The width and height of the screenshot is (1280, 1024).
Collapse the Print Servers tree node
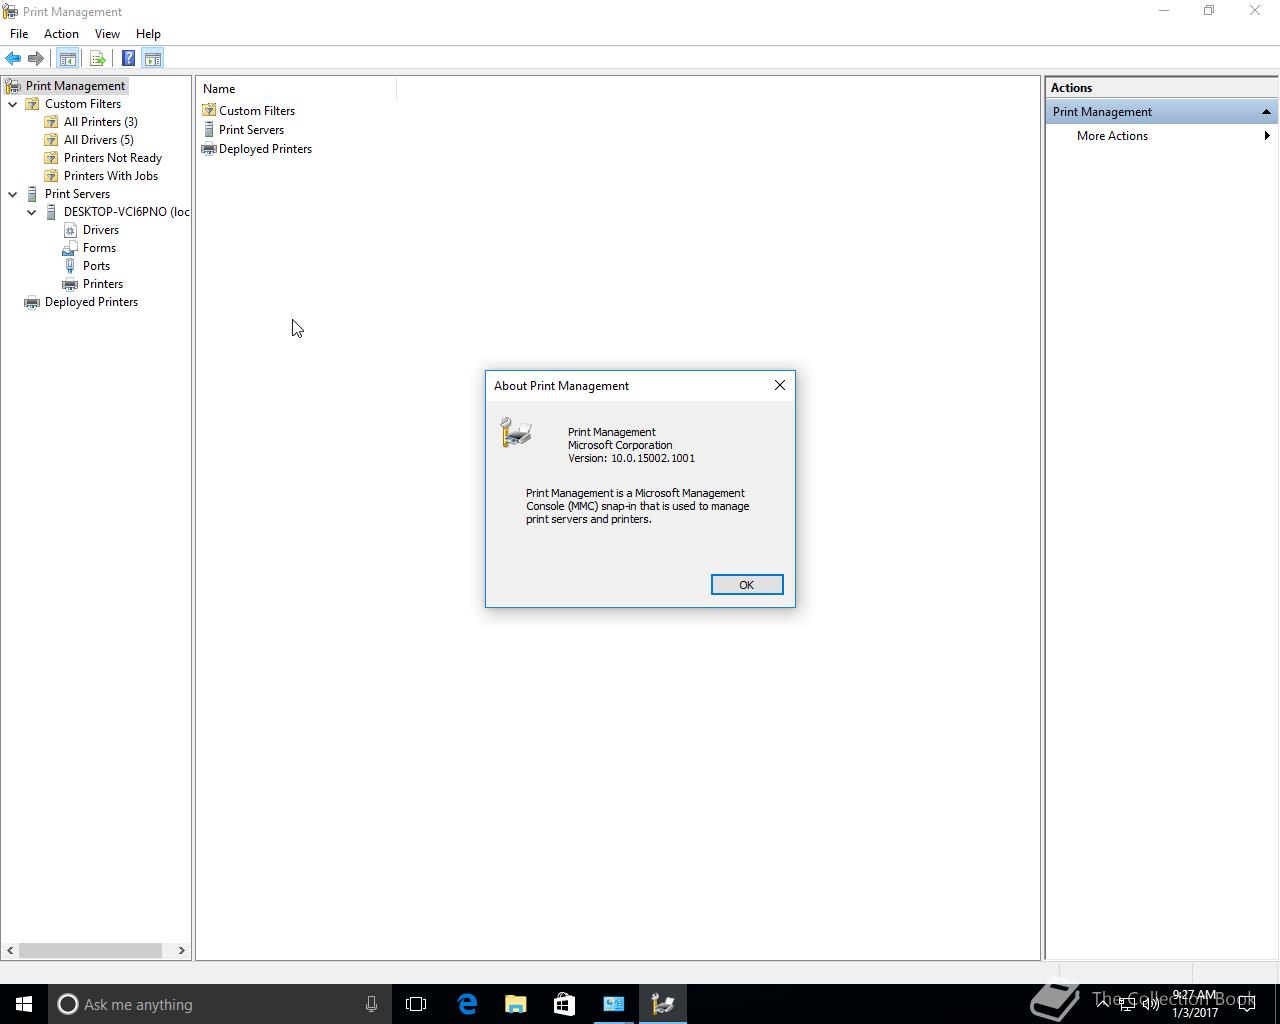13,194
